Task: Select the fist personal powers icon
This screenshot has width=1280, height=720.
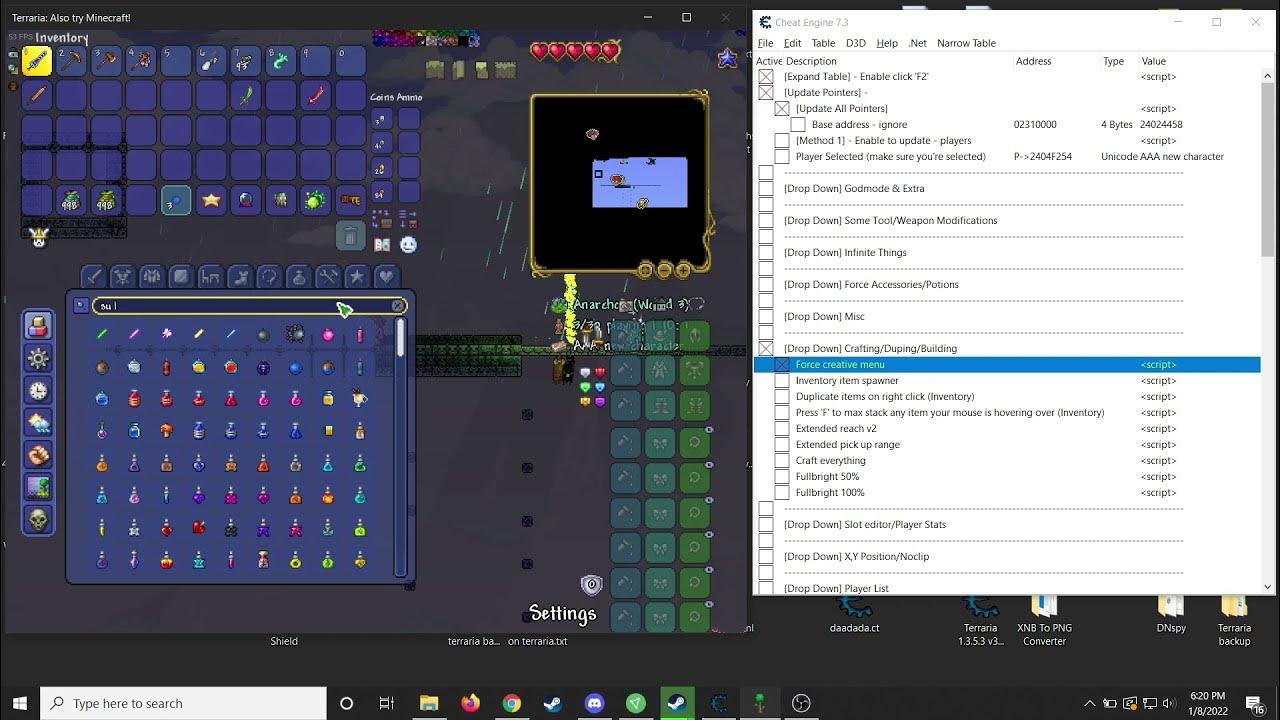Action: pos(37,454)
